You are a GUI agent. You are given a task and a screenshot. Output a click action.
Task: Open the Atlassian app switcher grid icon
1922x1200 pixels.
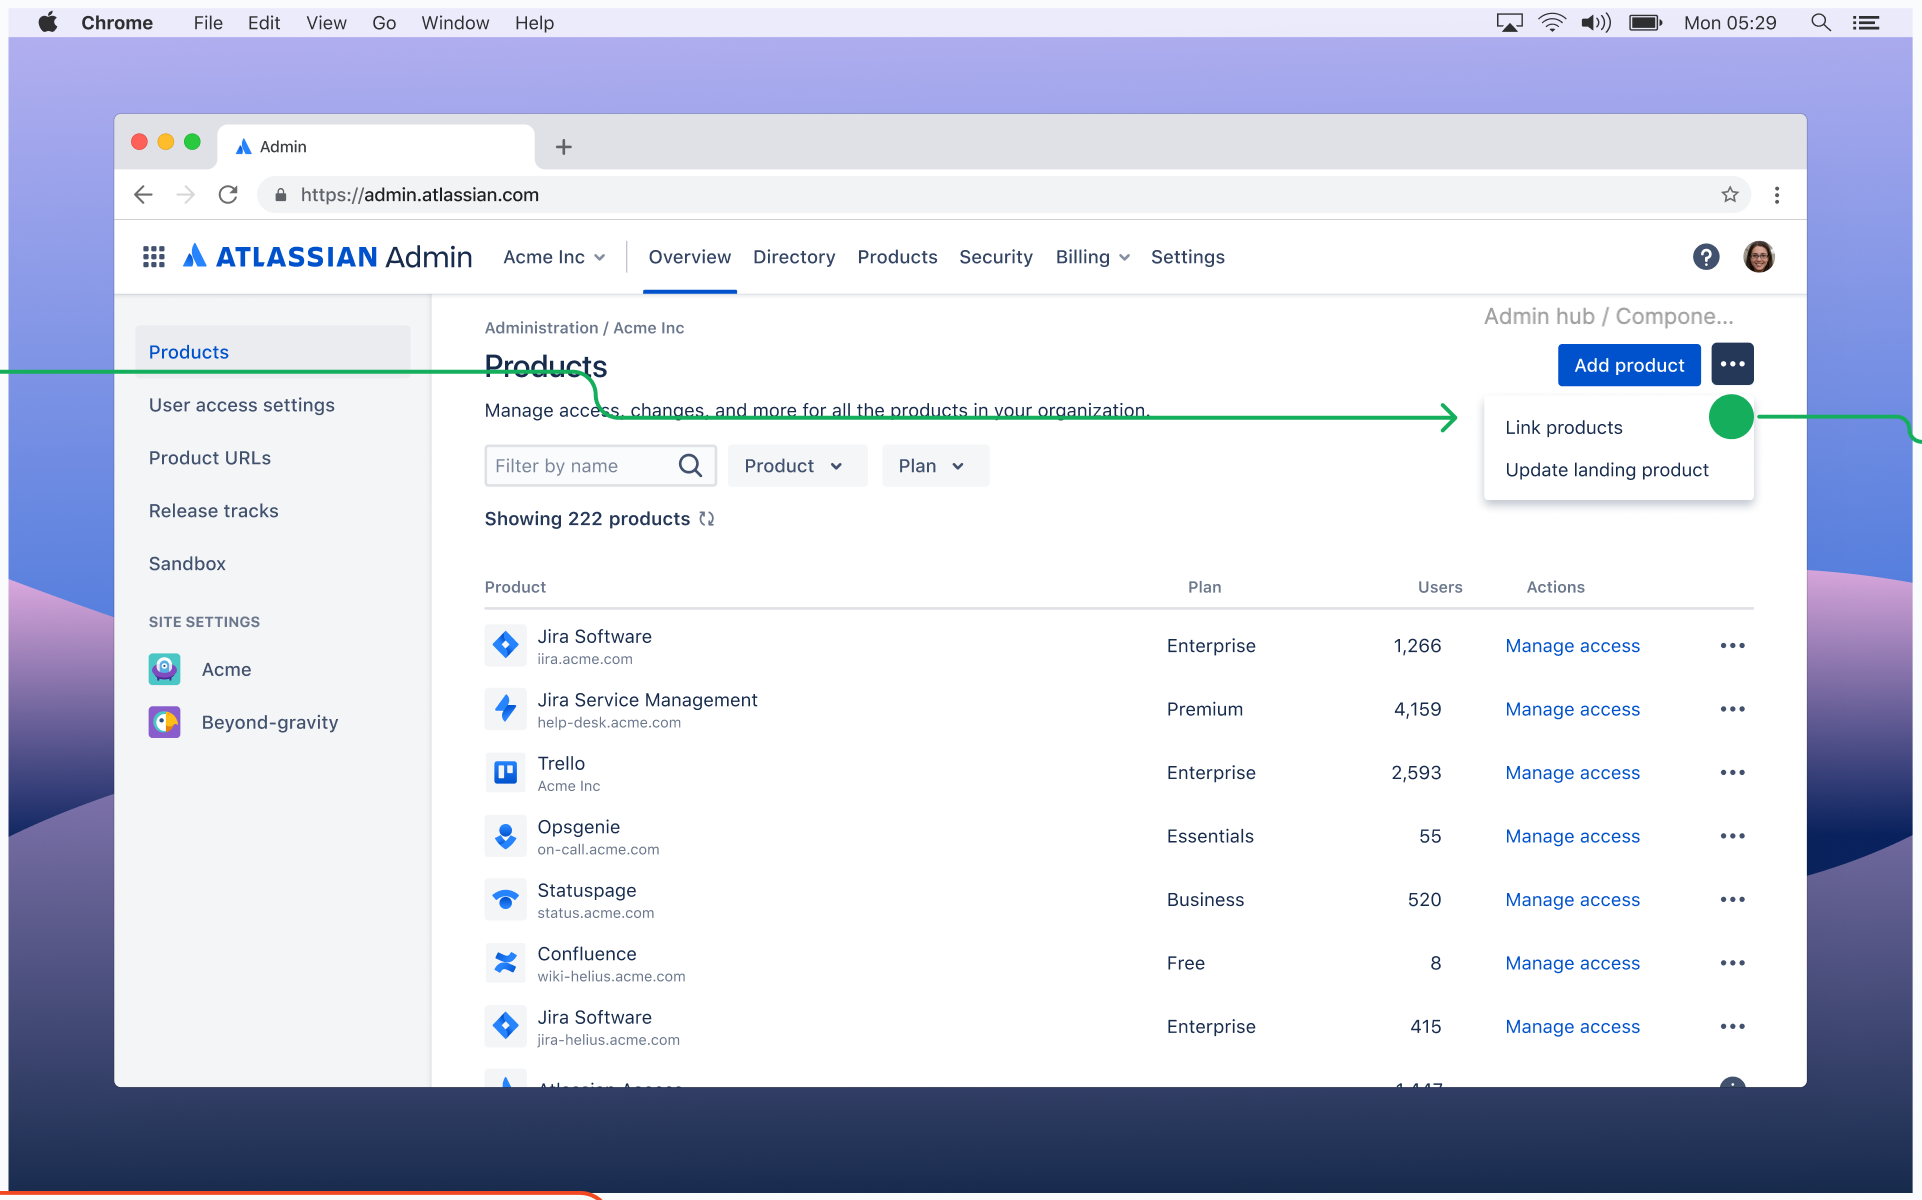pos(153,257)
